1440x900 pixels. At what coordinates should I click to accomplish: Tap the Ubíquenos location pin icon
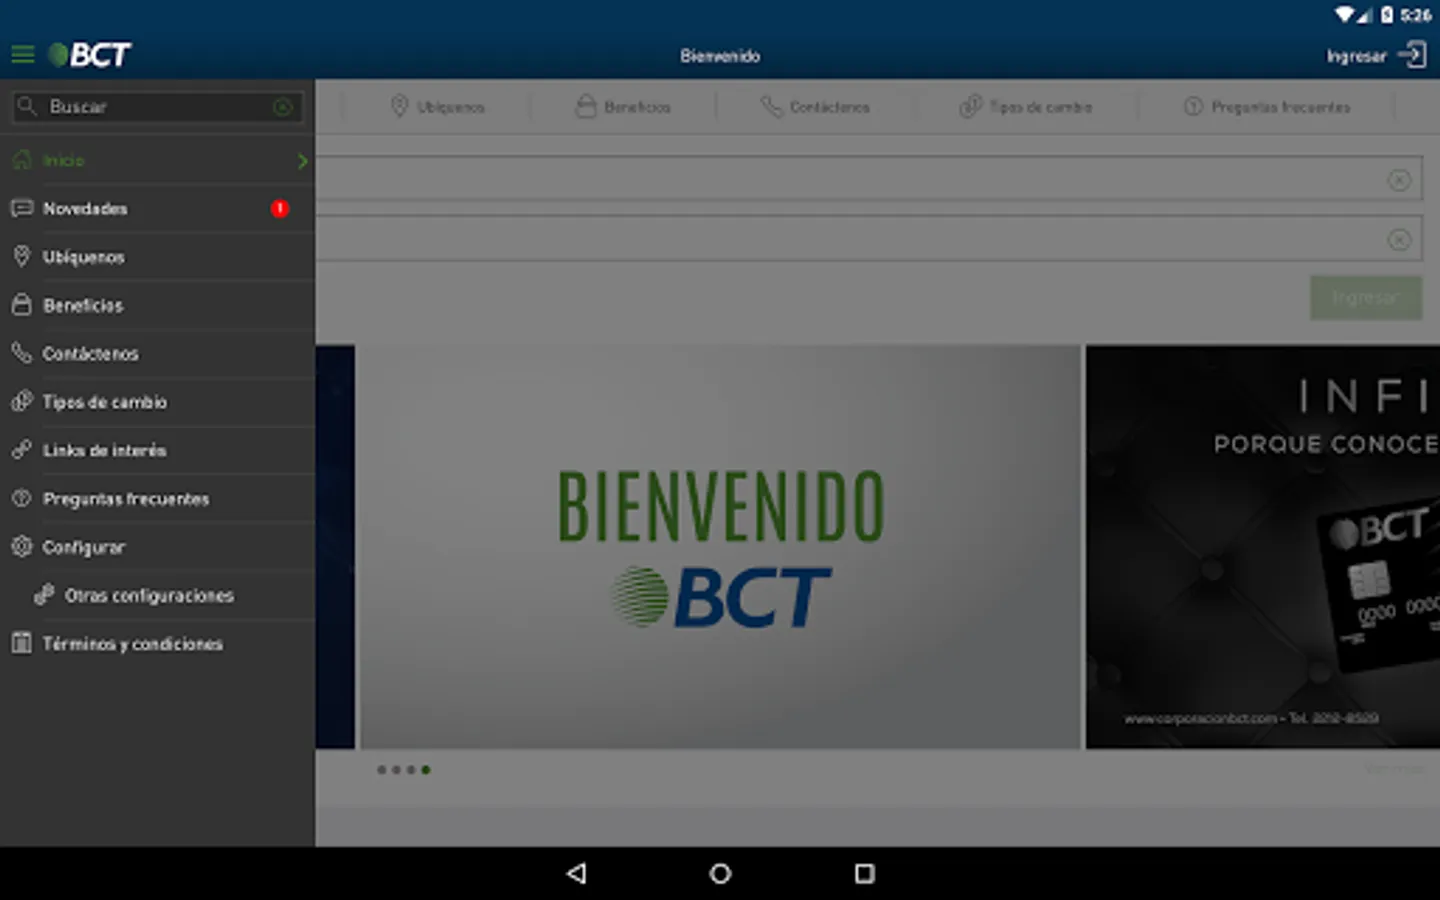(x=22, y=256)
